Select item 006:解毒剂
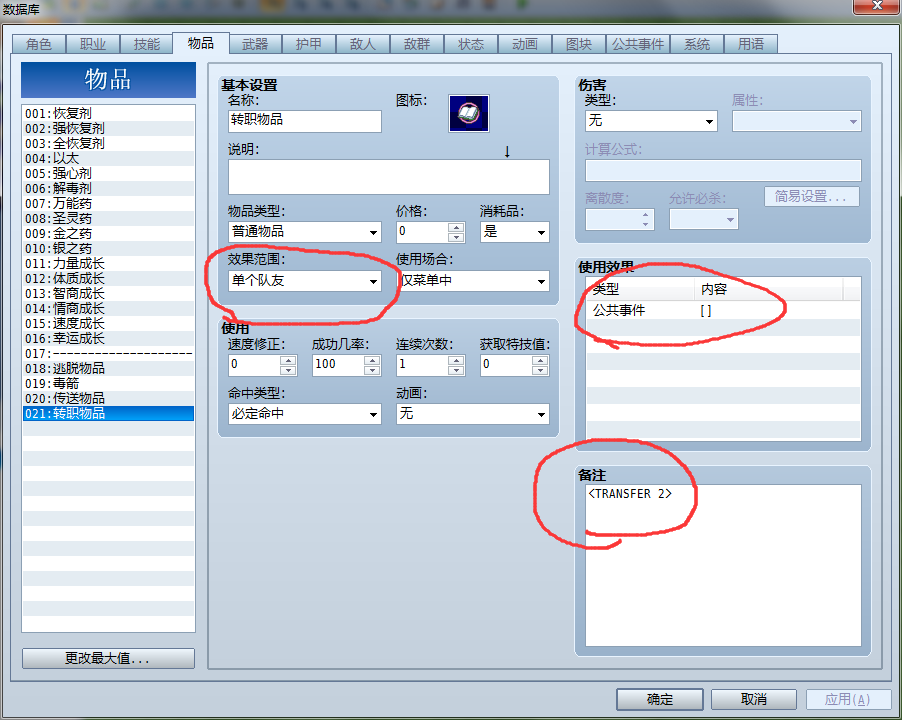902x720 pixels. tap(108, 188)
